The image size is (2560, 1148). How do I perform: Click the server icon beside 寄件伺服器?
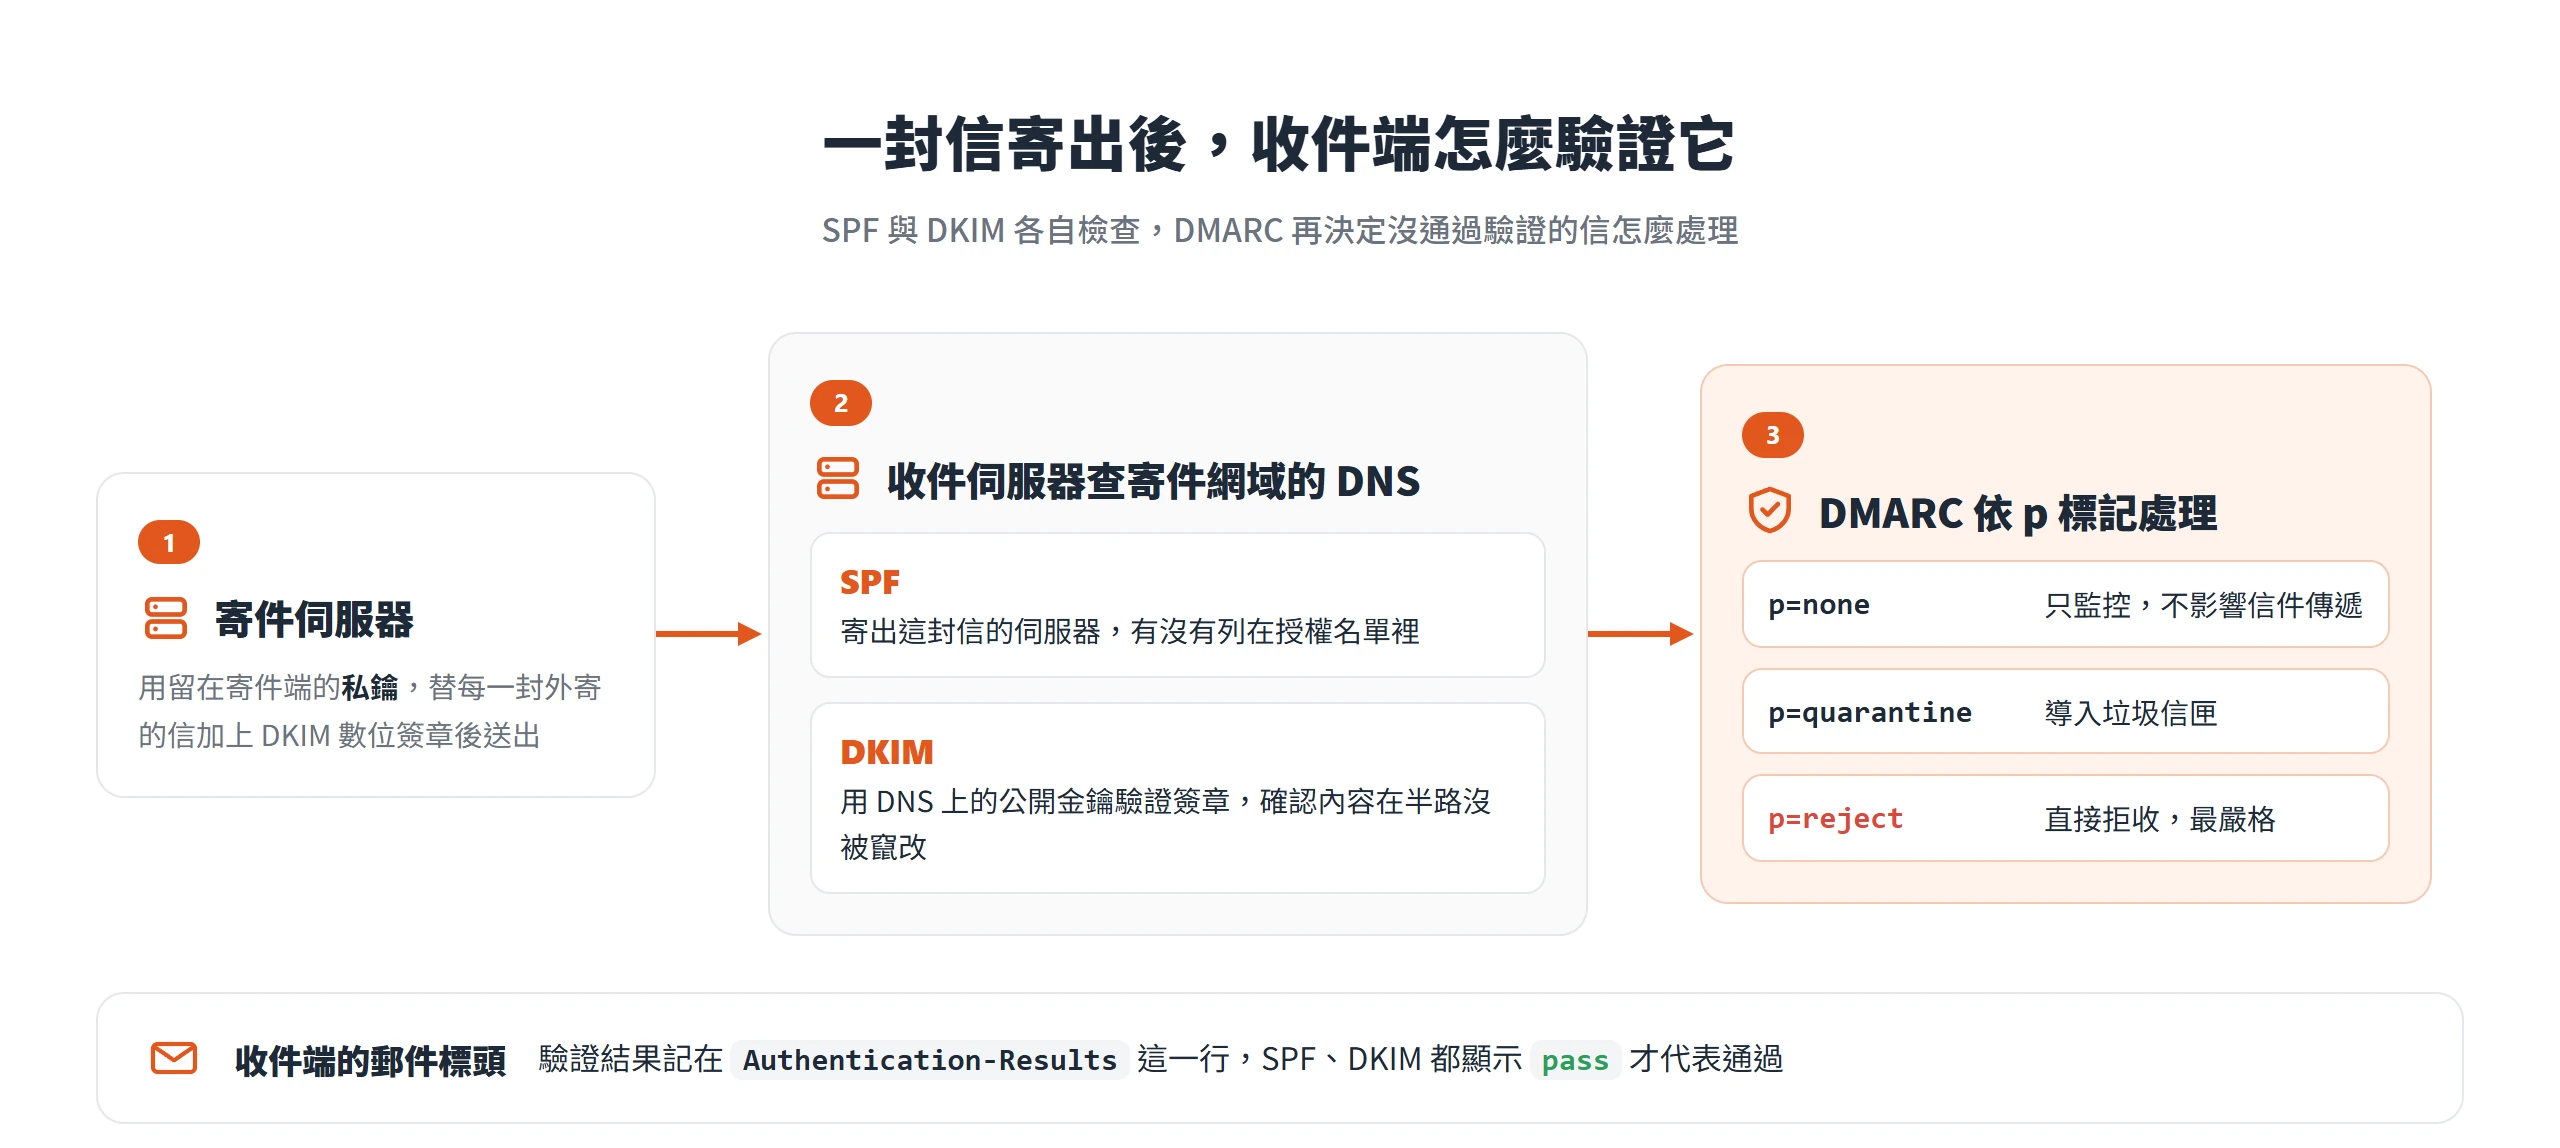[166, 618]
